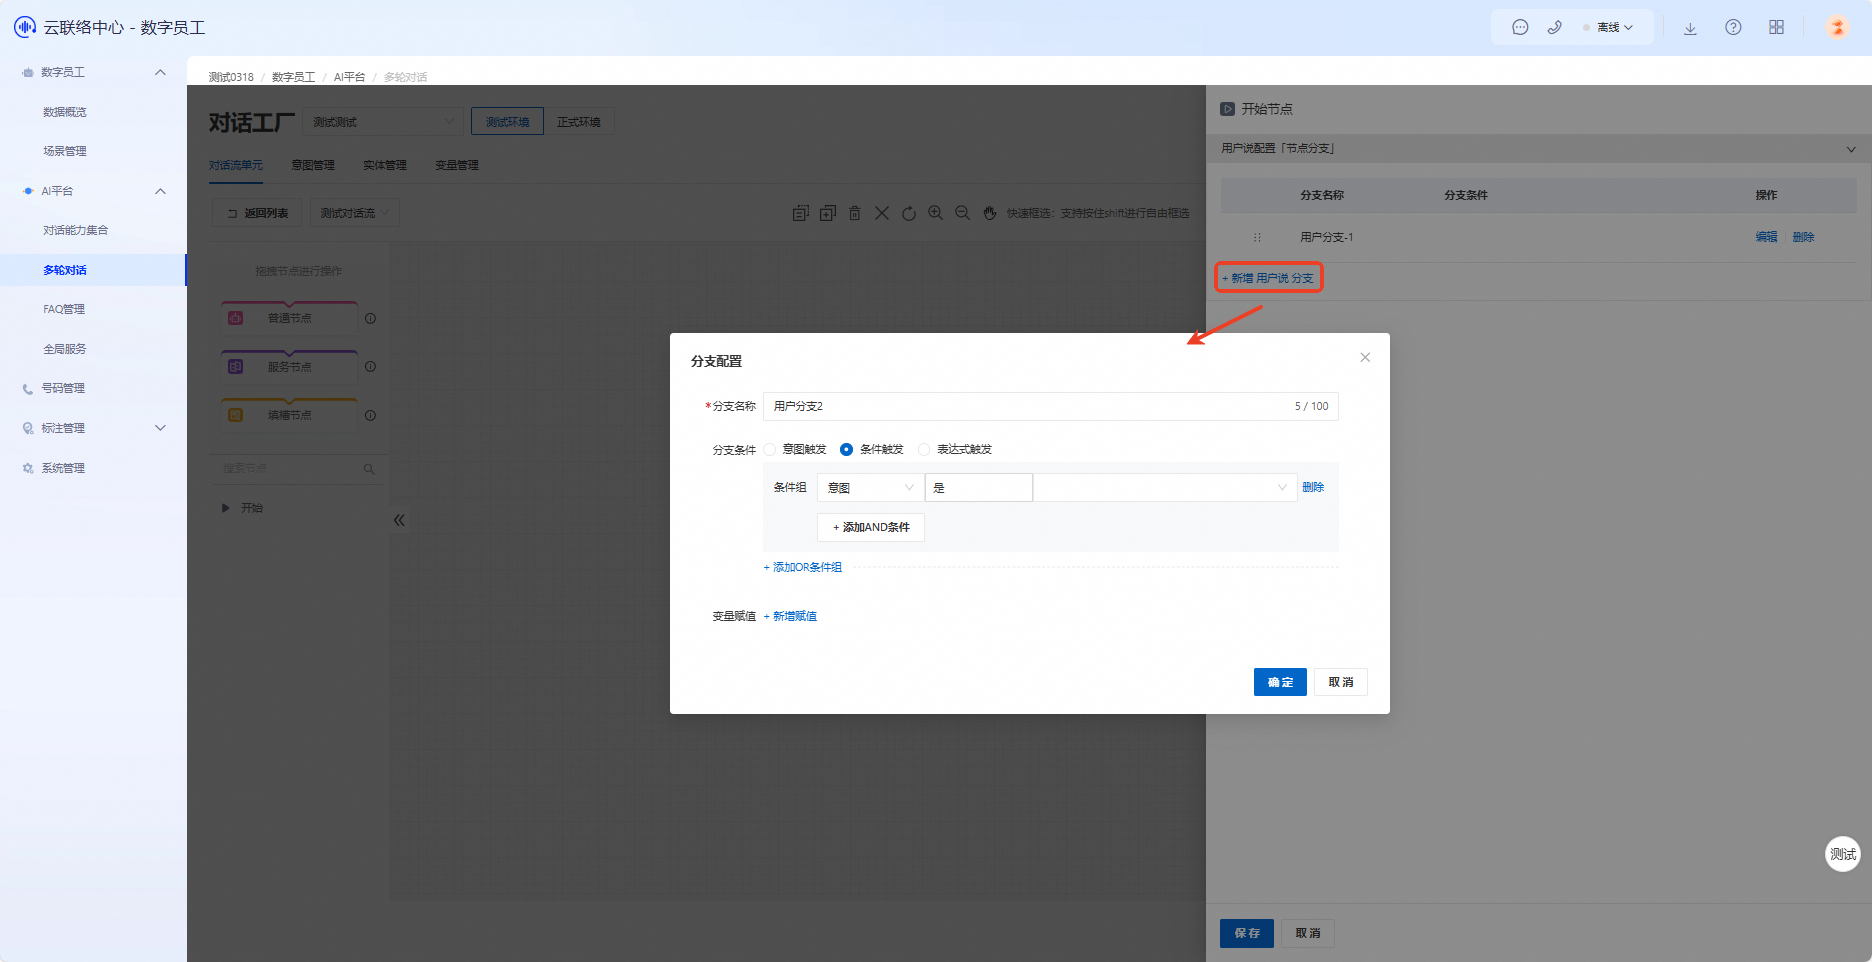The height and width of the screenshot is (962, 1872).
Task: Click the select-all dashed copy toolbar icon
Action: pos(800,213)
